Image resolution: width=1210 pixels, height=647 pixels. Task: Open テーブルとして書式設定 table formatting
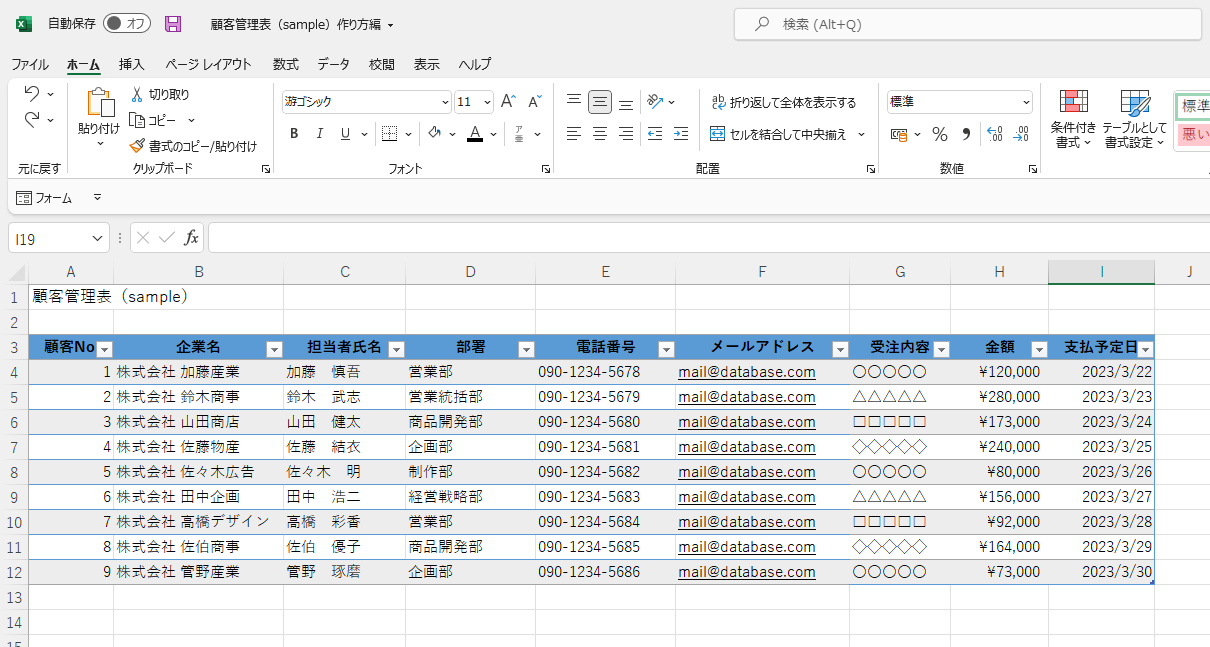point(1135,119)
